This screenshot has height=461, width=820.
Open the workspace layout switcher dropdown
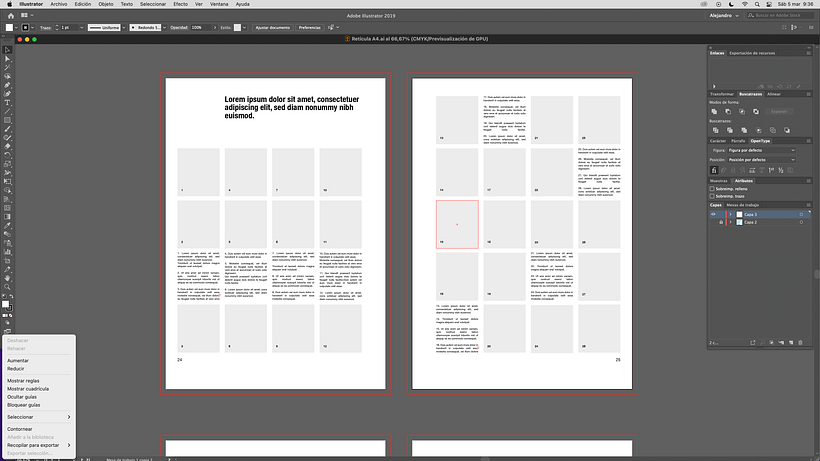27,16
